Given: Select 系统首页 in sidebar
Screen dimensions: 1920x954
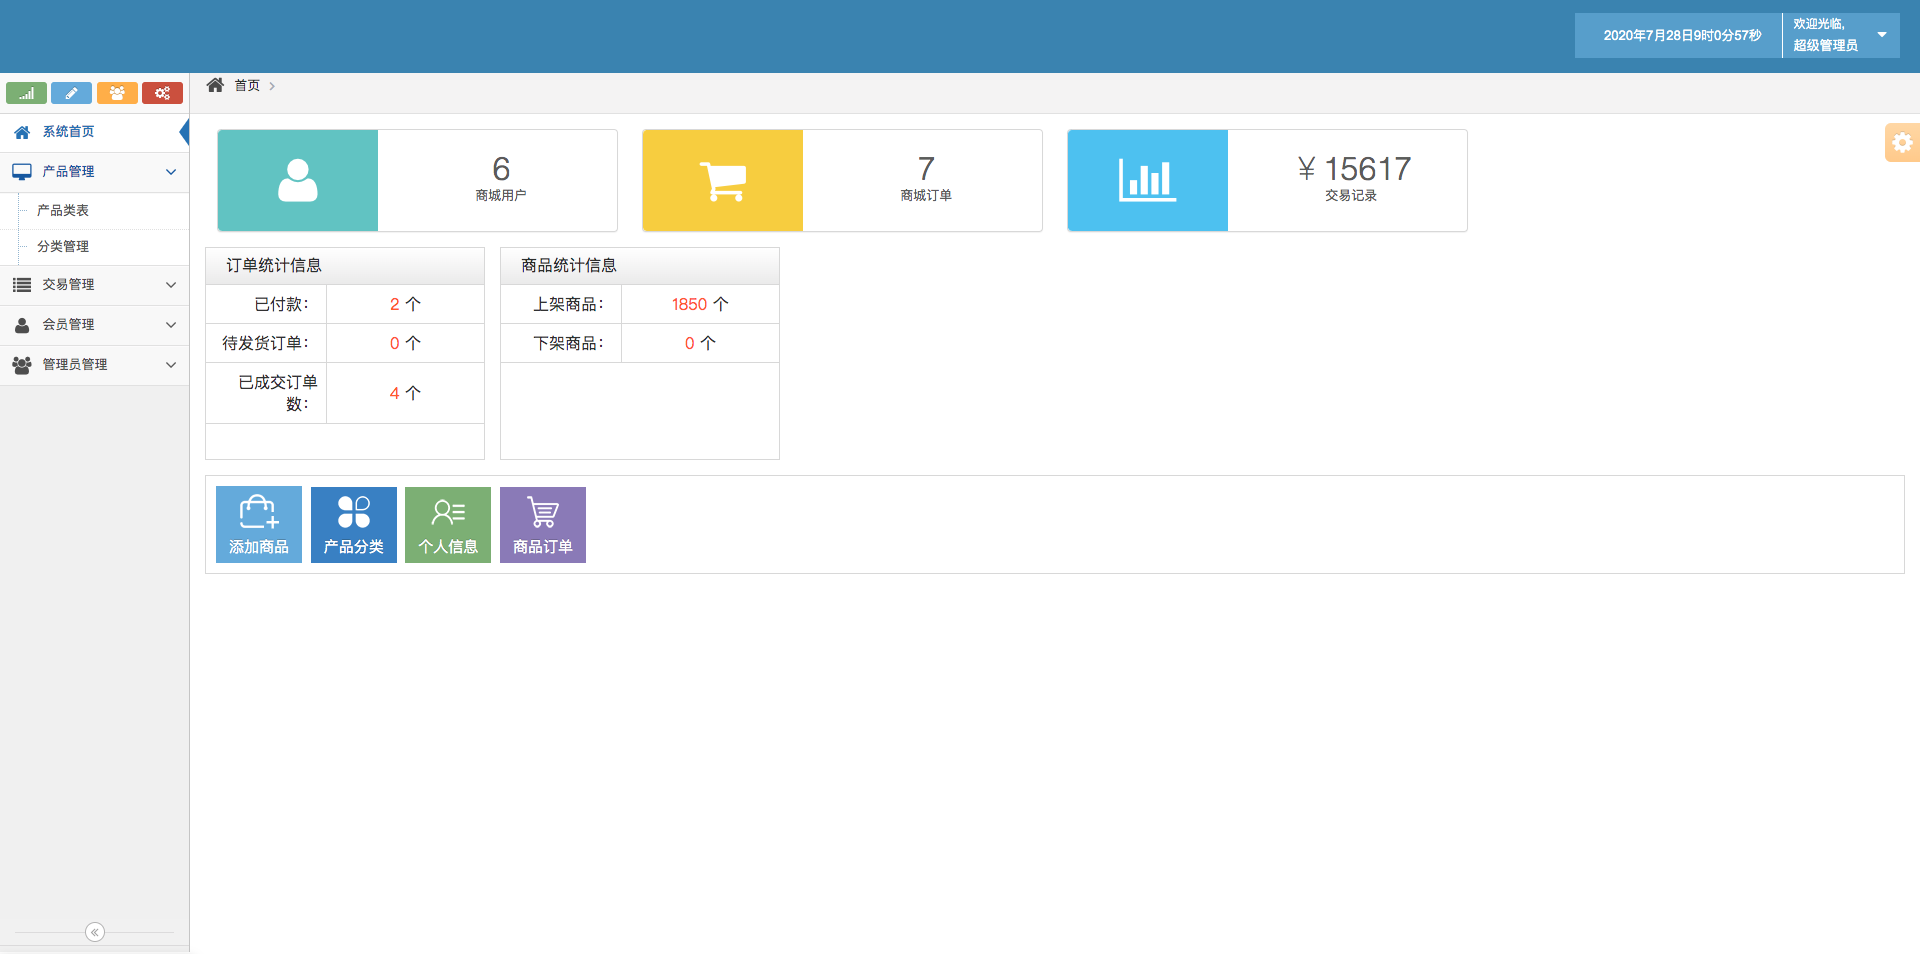Looking at the screenshot, I should coord(95,132).
